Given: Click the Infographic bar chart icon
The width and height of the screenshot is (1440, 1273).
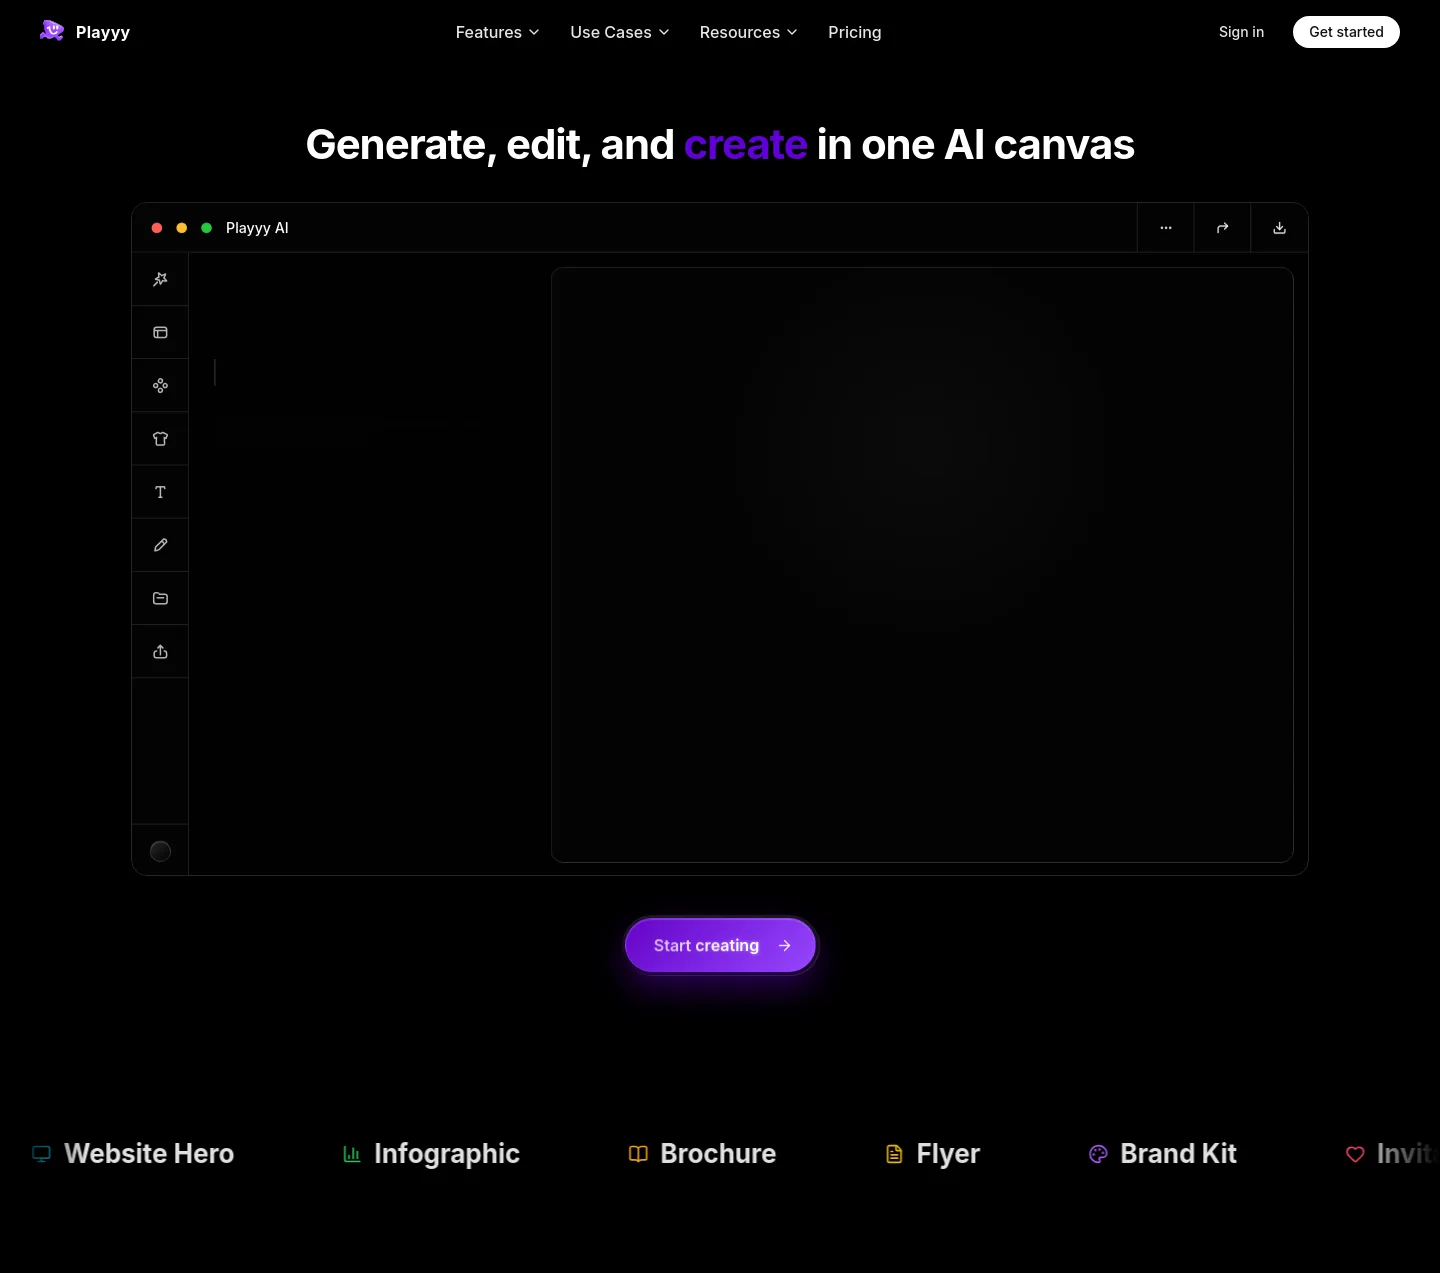Looking at the screenshot, I should tap(352, 1154).
